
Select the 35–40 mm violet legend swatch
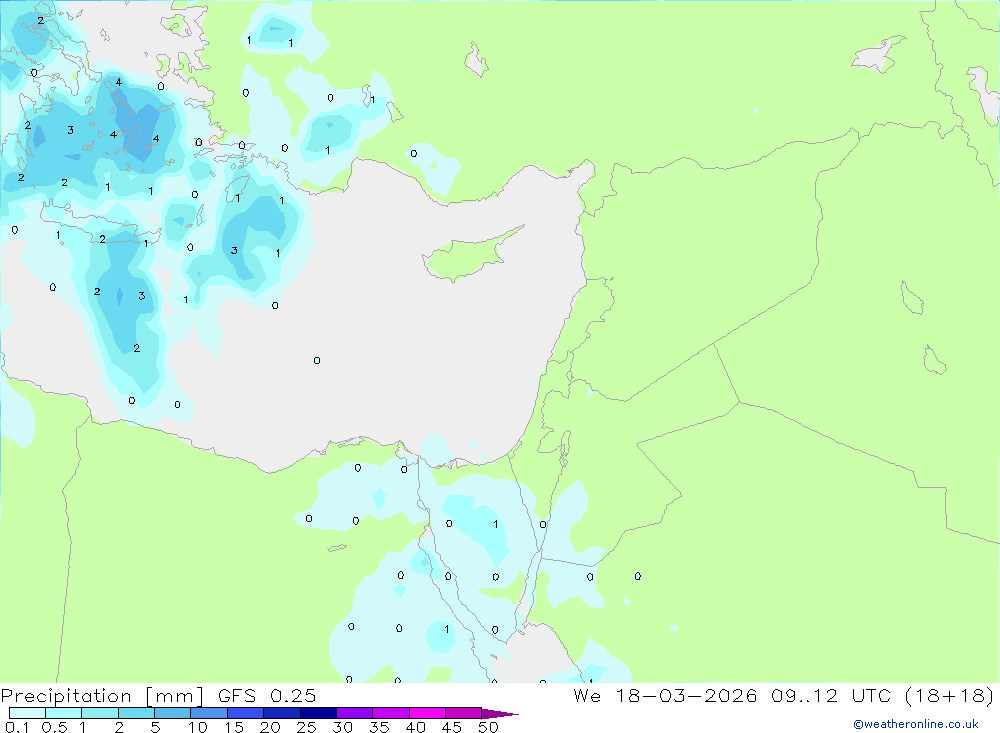pos(391,713)
